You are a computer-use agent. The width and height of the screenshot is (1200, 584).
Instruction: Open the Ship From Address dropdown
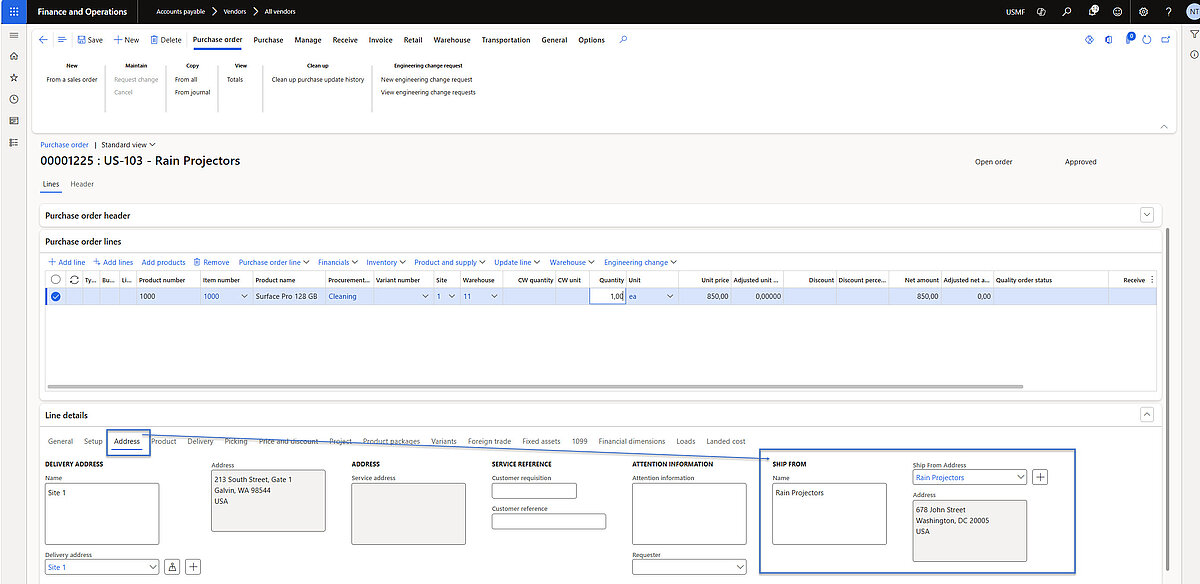pos(1020,478)
